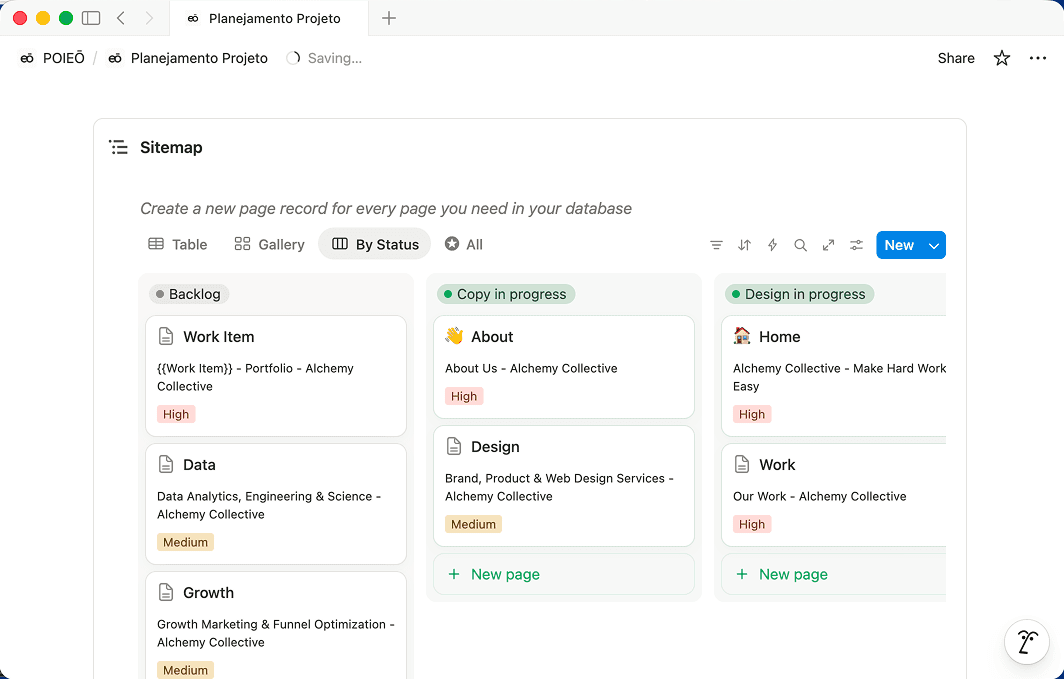
Task: Open the About card
Action: [564, 367]
